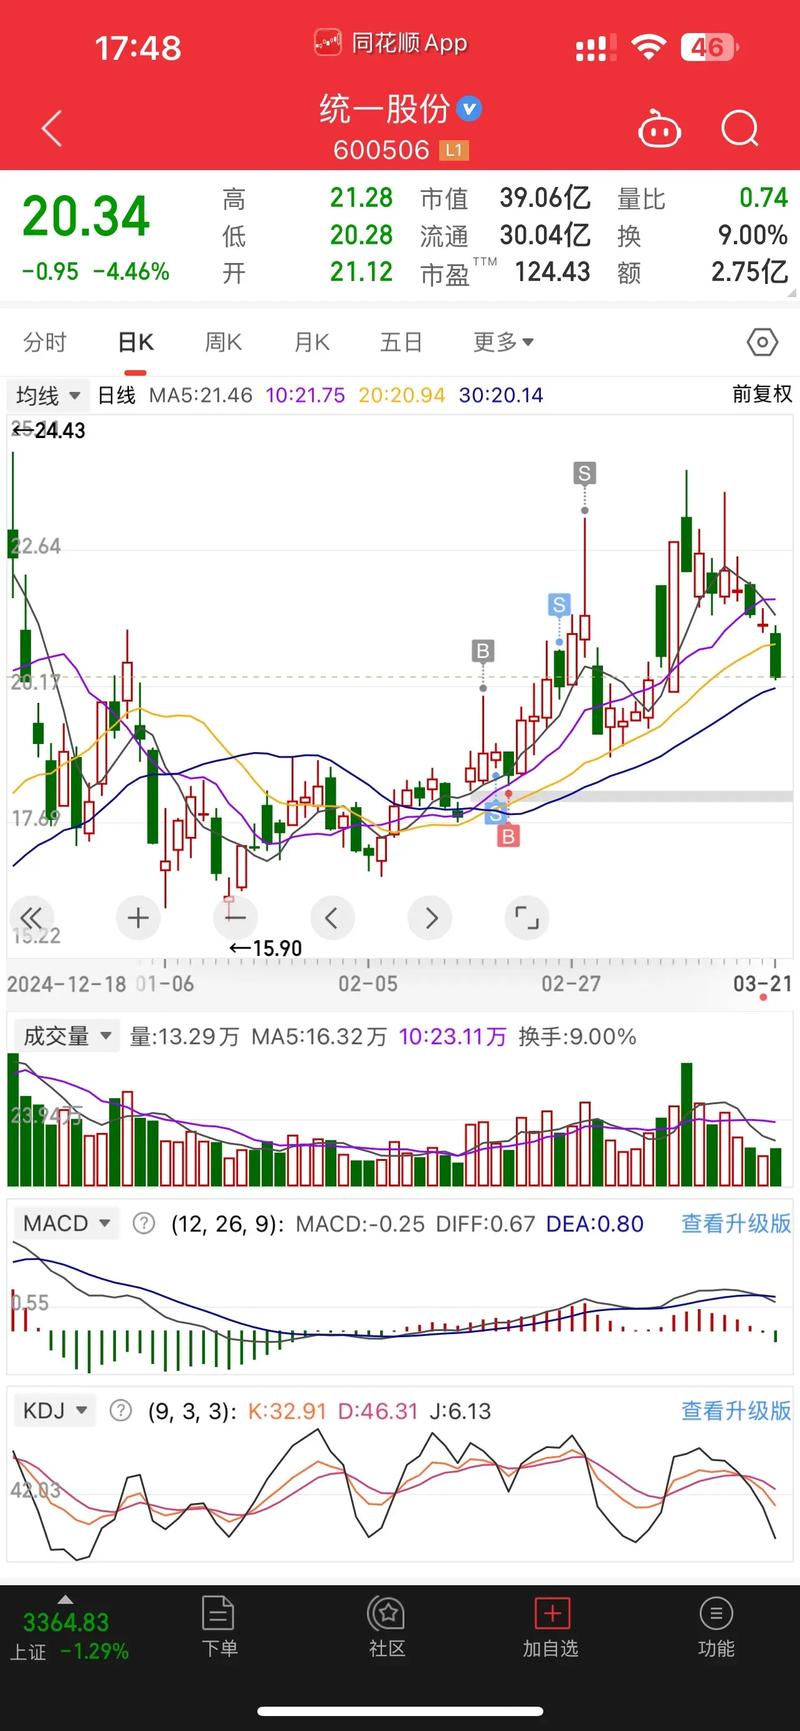Tap the search magnifier icon
This screenshot has width=800, height=1731.
pos(740,129)
